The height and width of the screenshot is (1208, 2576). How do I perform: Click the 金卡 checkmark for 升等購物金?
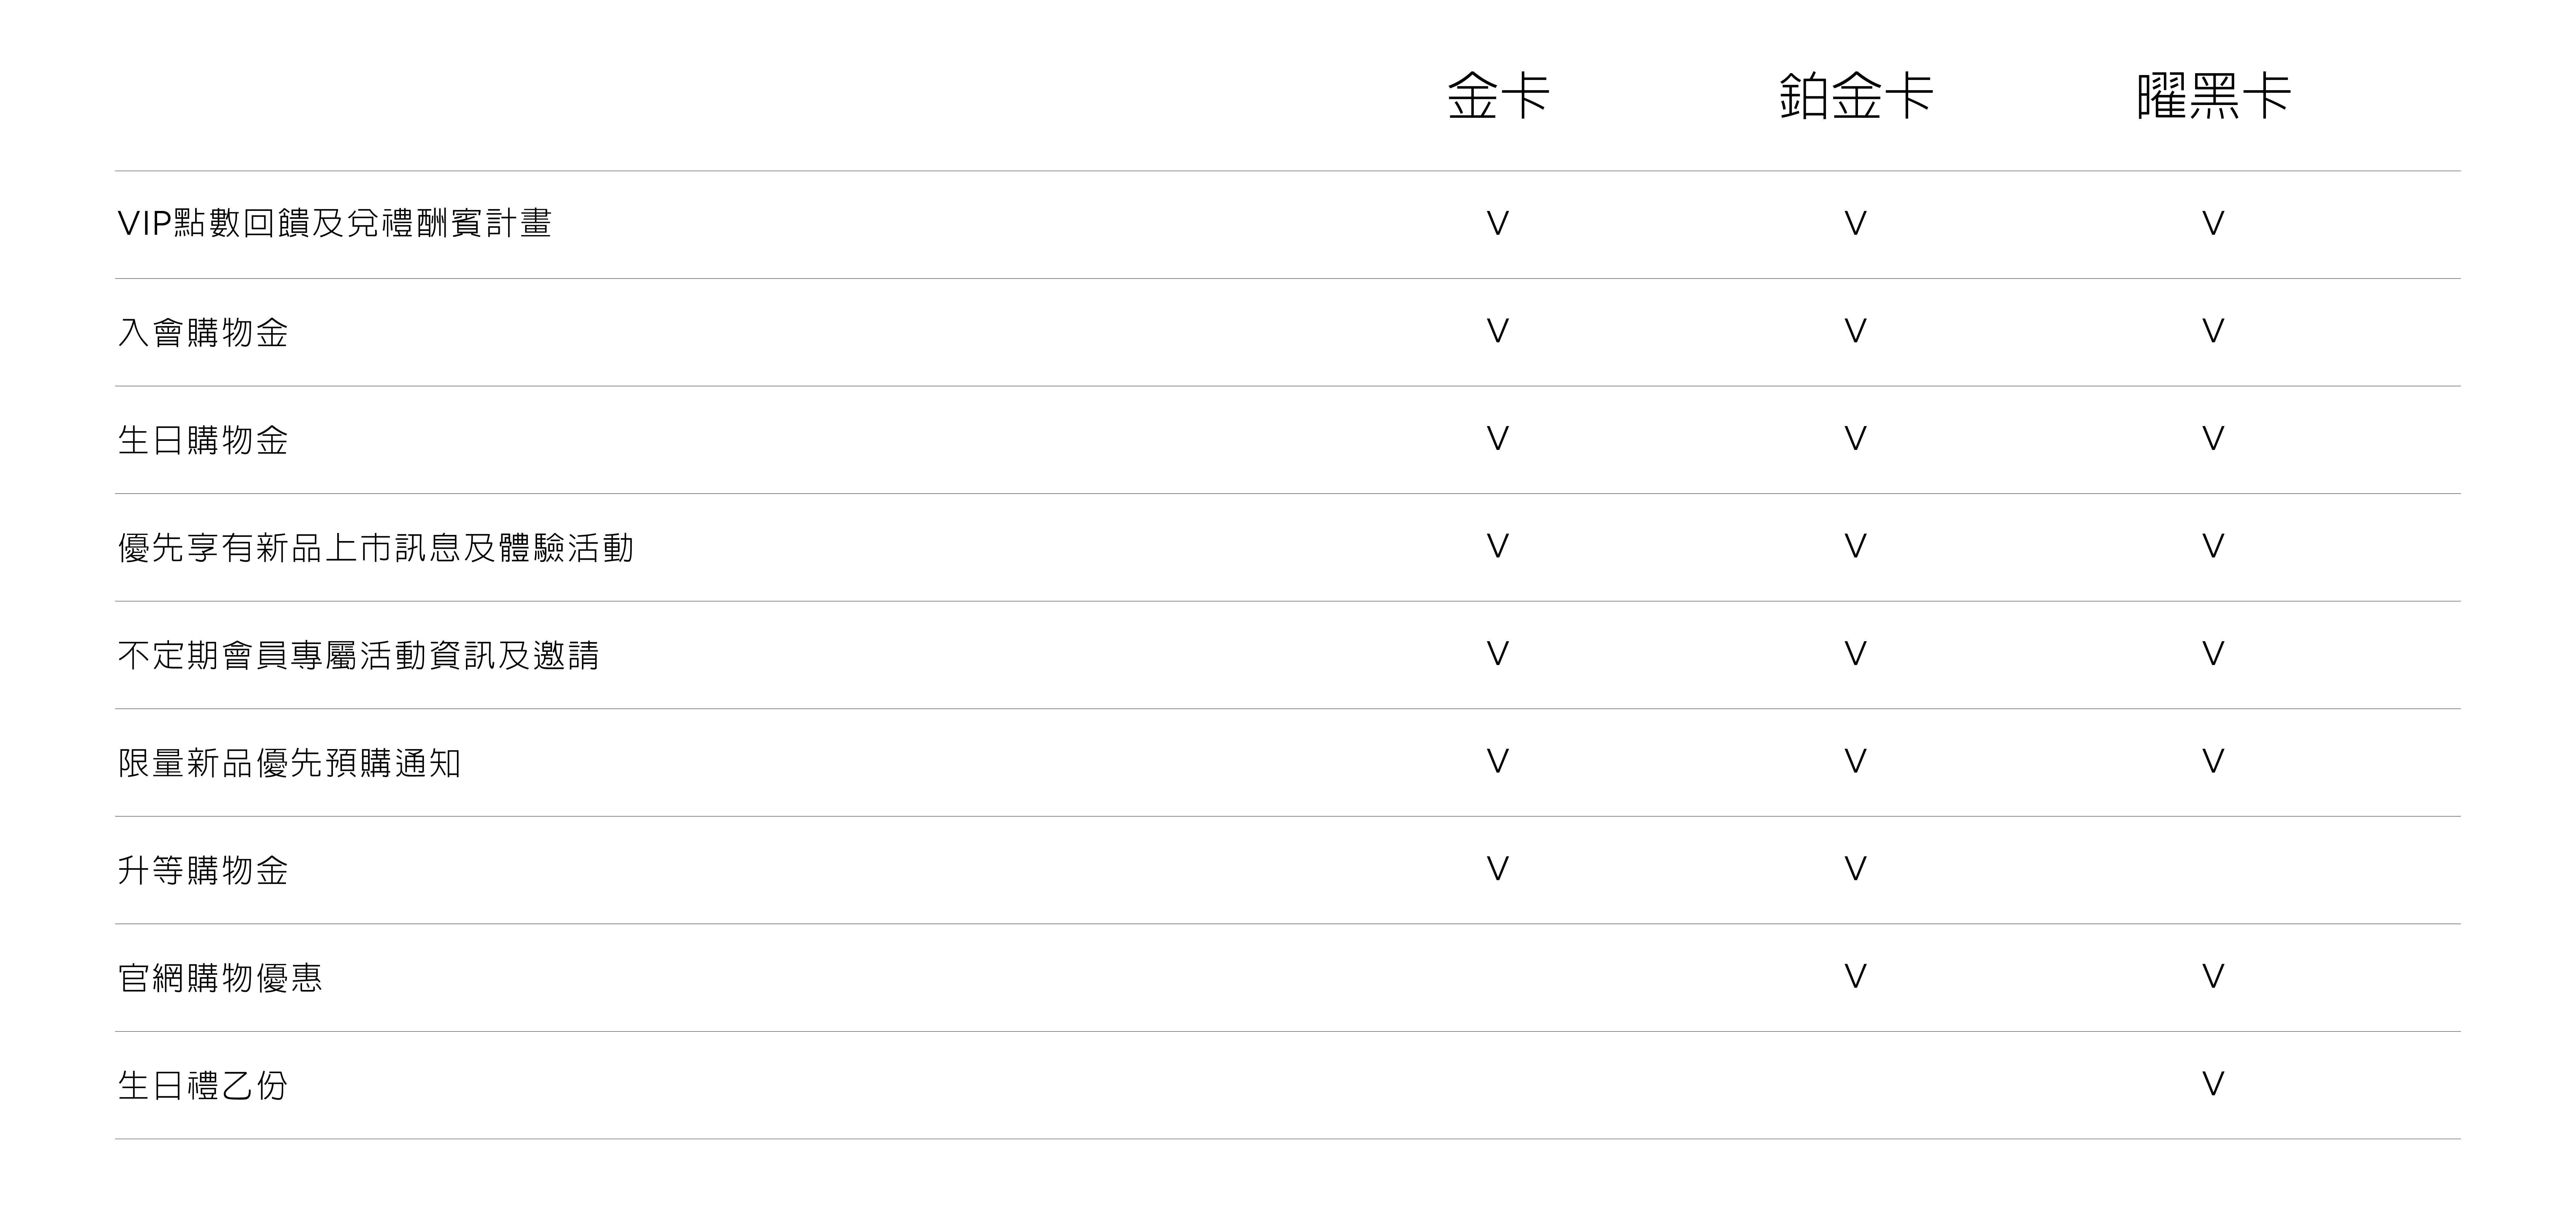point(1497,869)
